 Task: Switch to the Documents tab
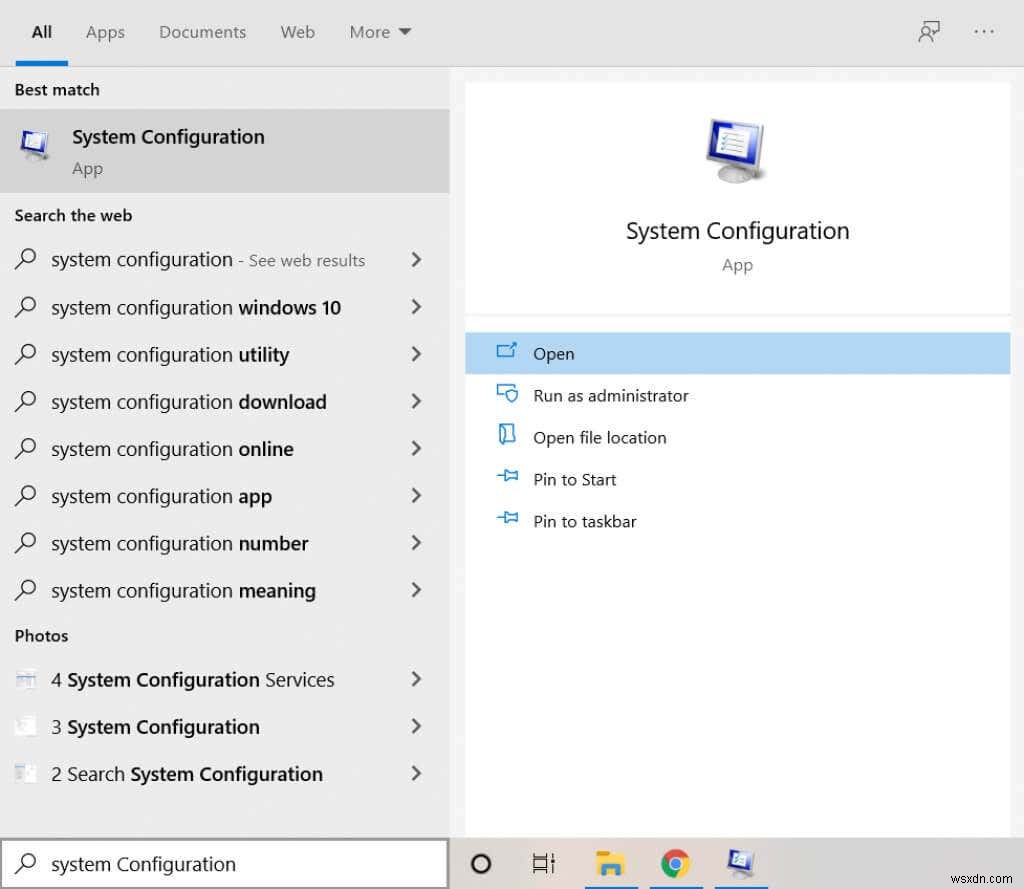pos(202,31)
